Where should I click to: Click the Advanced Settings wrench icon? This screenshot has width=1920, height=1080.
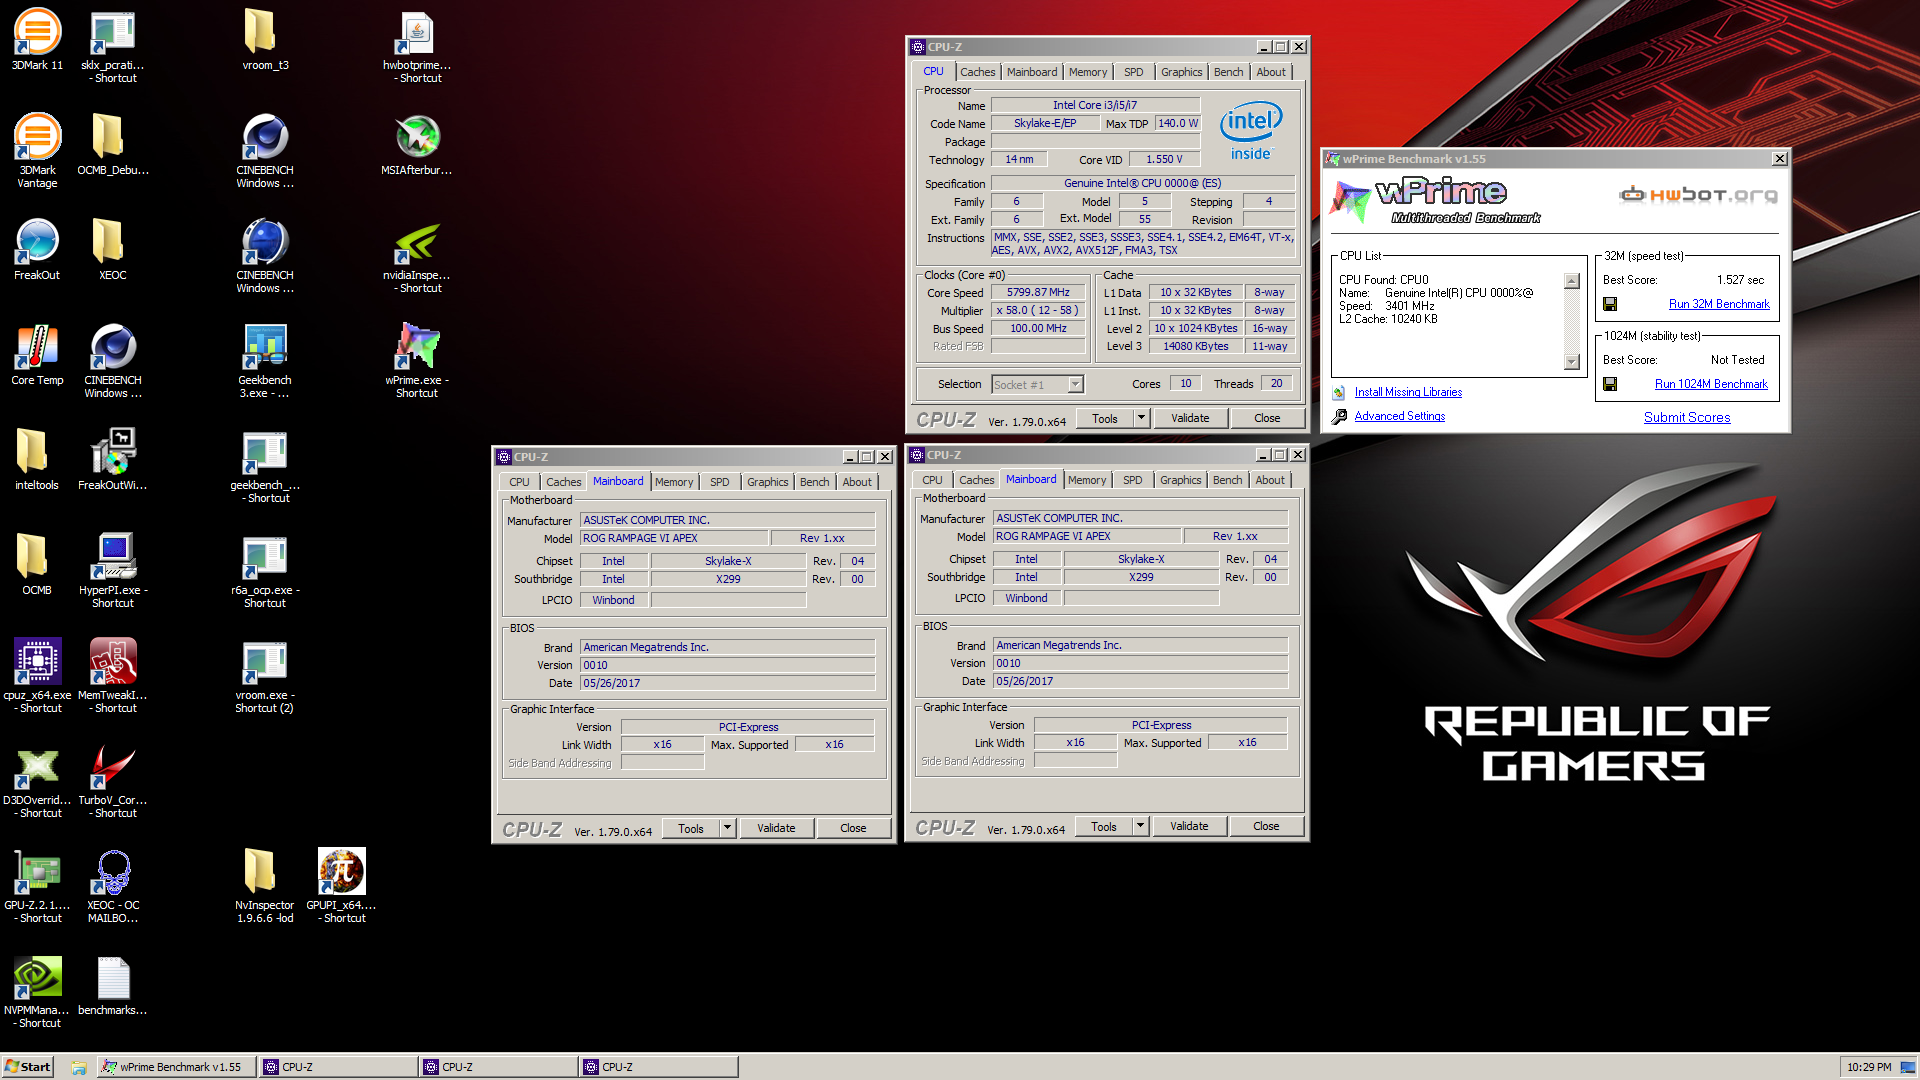[1339, 416]
